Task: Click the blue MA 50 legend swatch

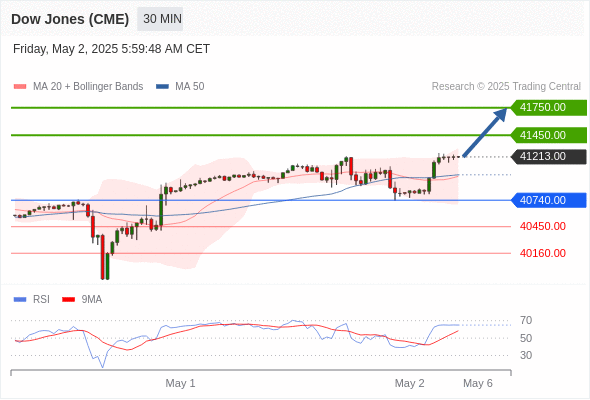Action: click(162, 87)
